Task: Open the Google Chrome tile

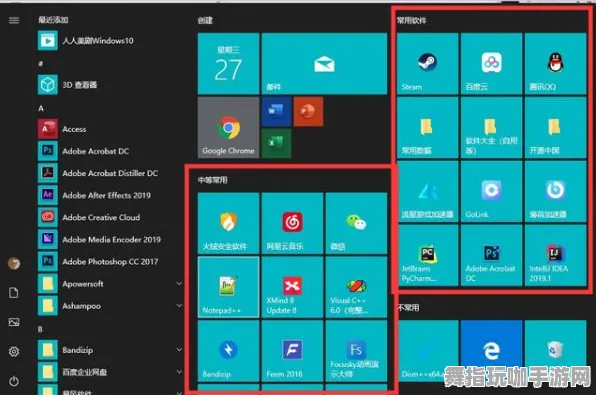Action: pos(228,127)
